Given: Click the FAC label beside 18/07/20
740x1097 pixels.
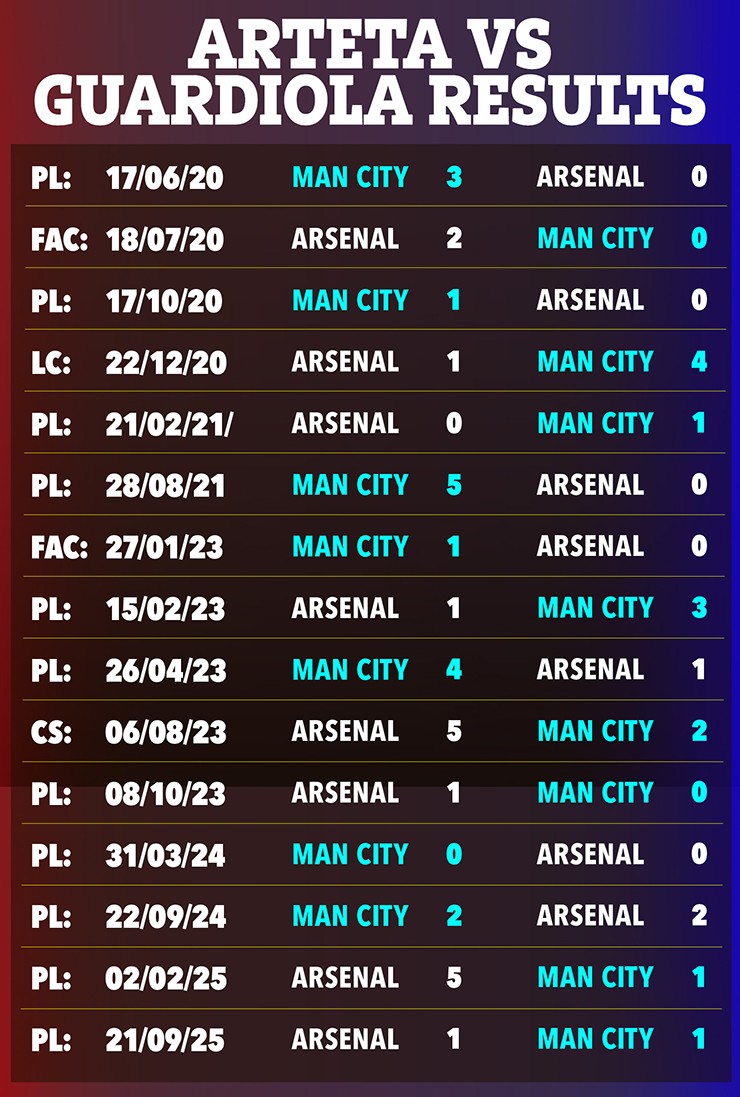Looking at the screenshot, I should coord(58,240).
